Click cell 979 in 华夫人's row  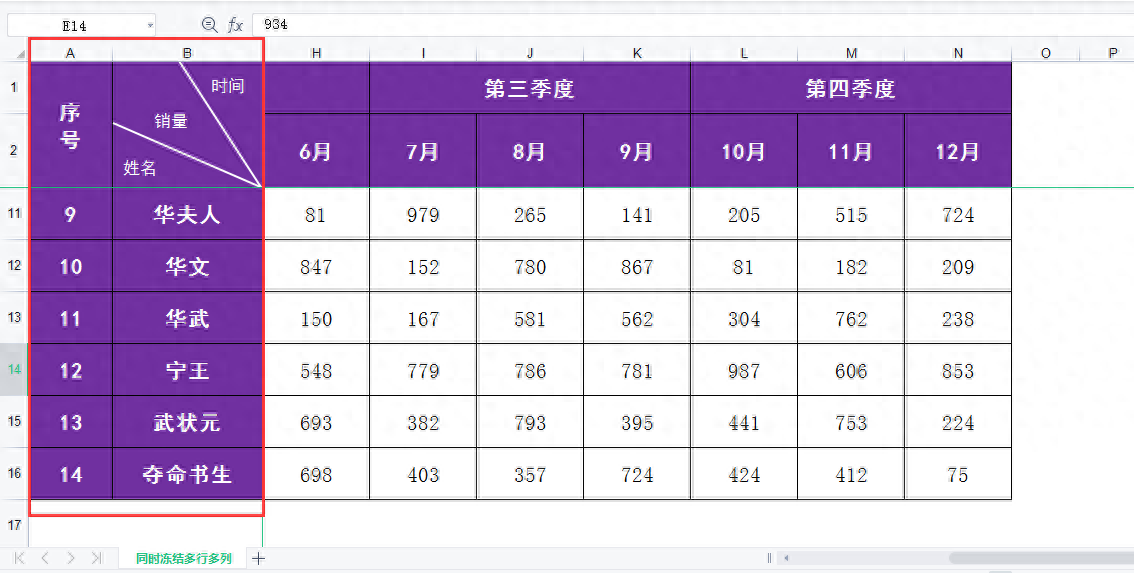423,213
